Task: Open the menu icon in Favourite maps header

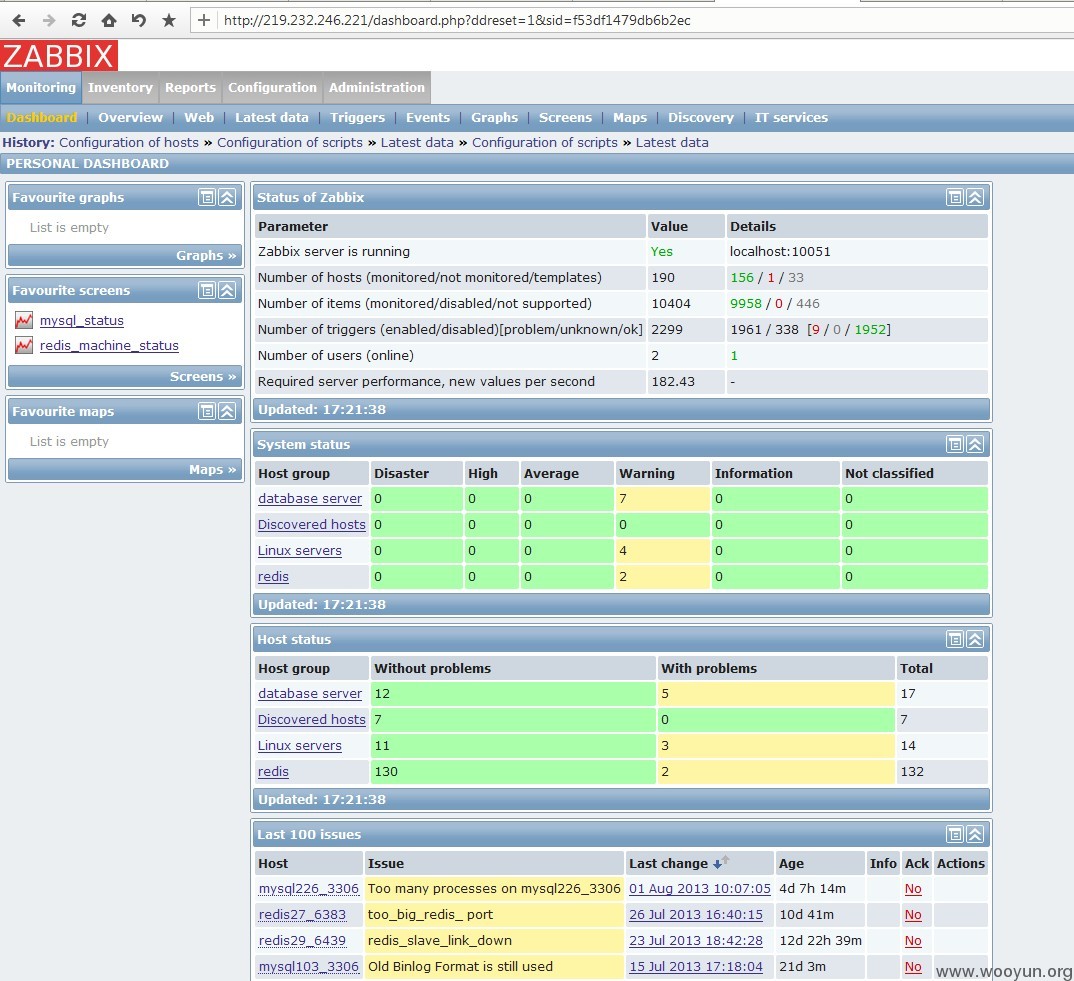Action: [207, 411]
